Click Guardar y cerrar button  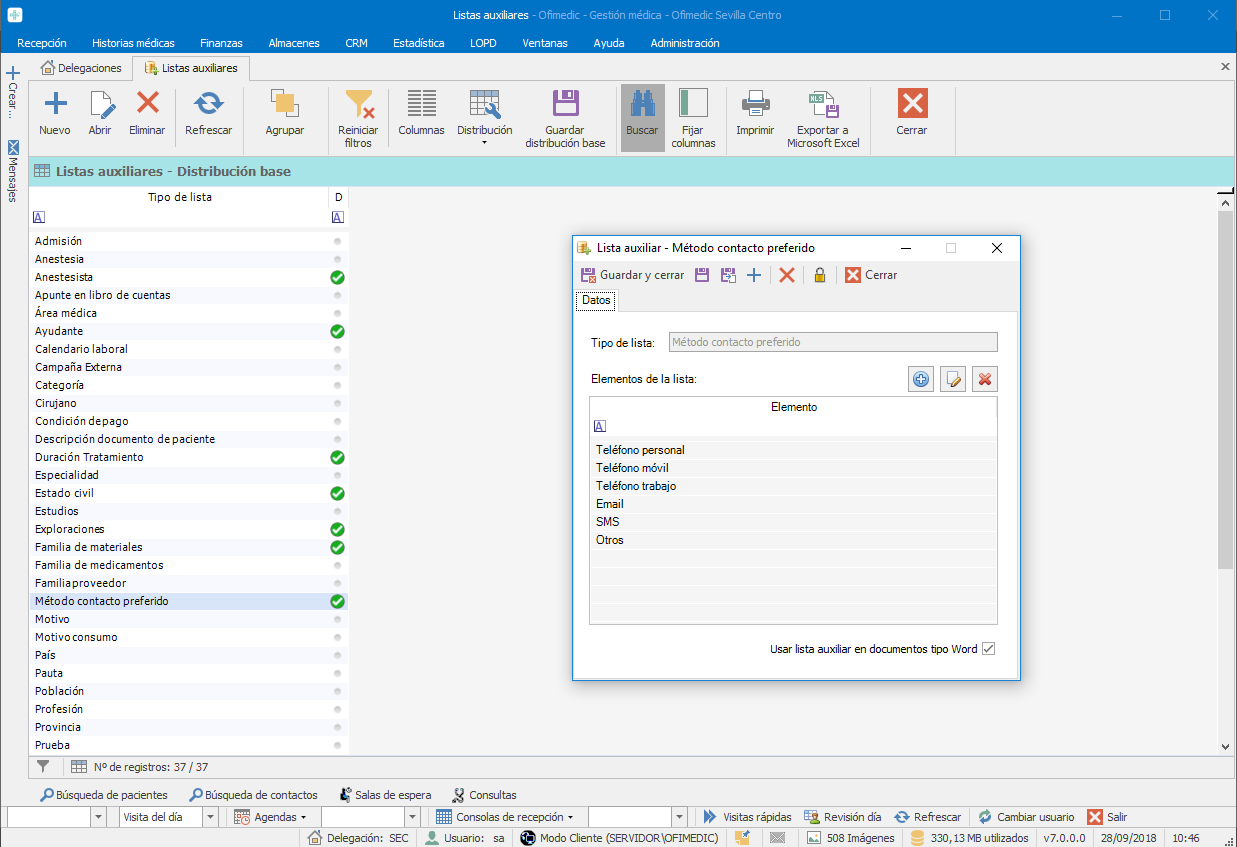pyautogui.click(x=632, y=275)
